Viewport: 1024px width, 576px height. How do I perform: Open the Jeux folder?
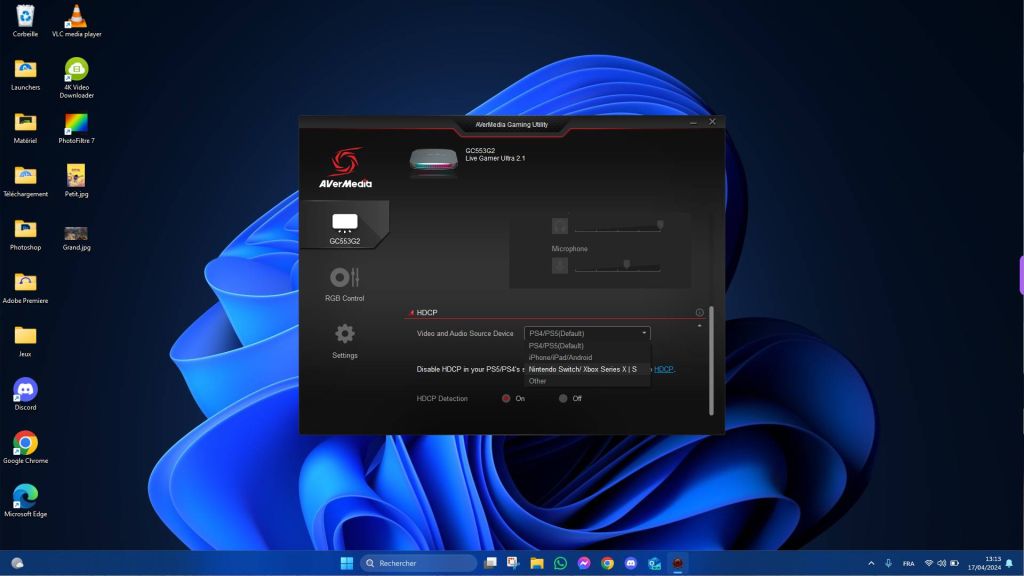tap(25, 342)
